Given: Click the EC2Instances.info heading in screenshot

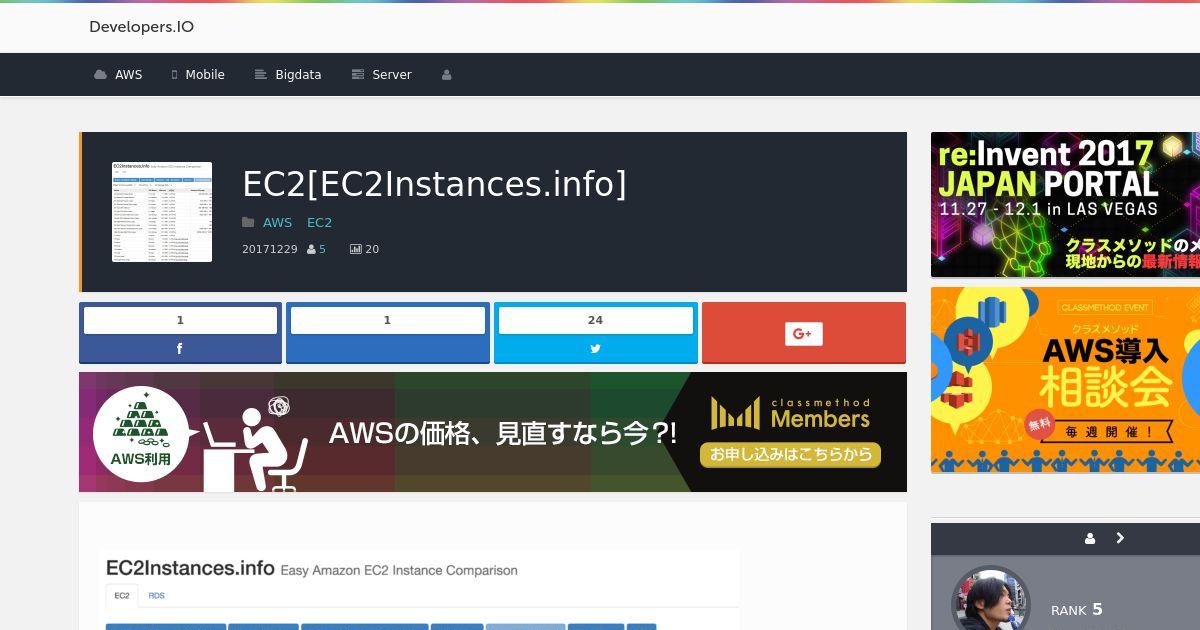Looking at the screenshot, I should click(190, 568).
